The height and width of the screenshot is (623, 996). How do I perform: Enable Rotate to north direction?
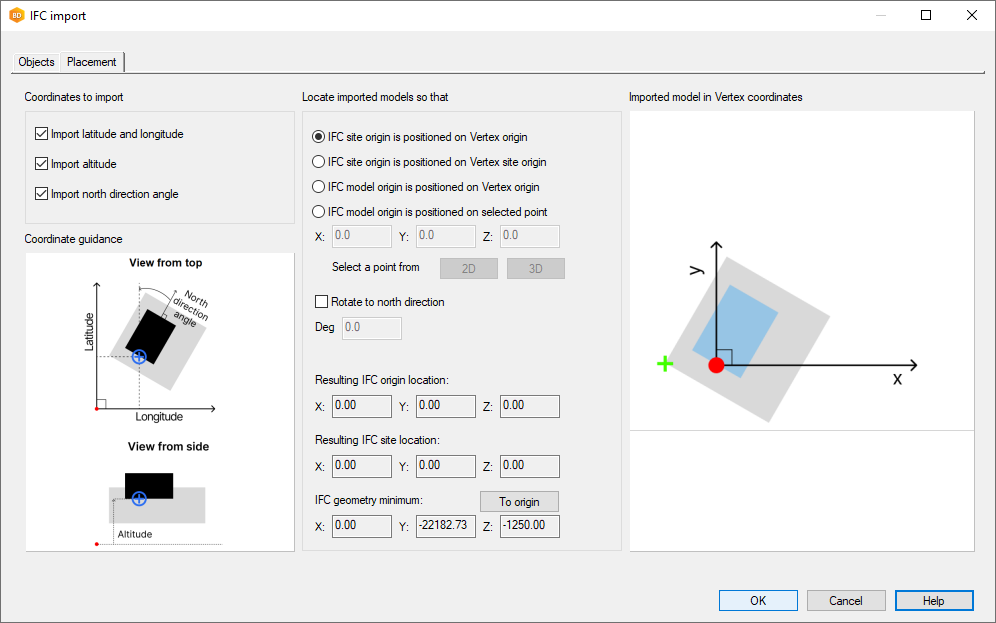point(322,301)
